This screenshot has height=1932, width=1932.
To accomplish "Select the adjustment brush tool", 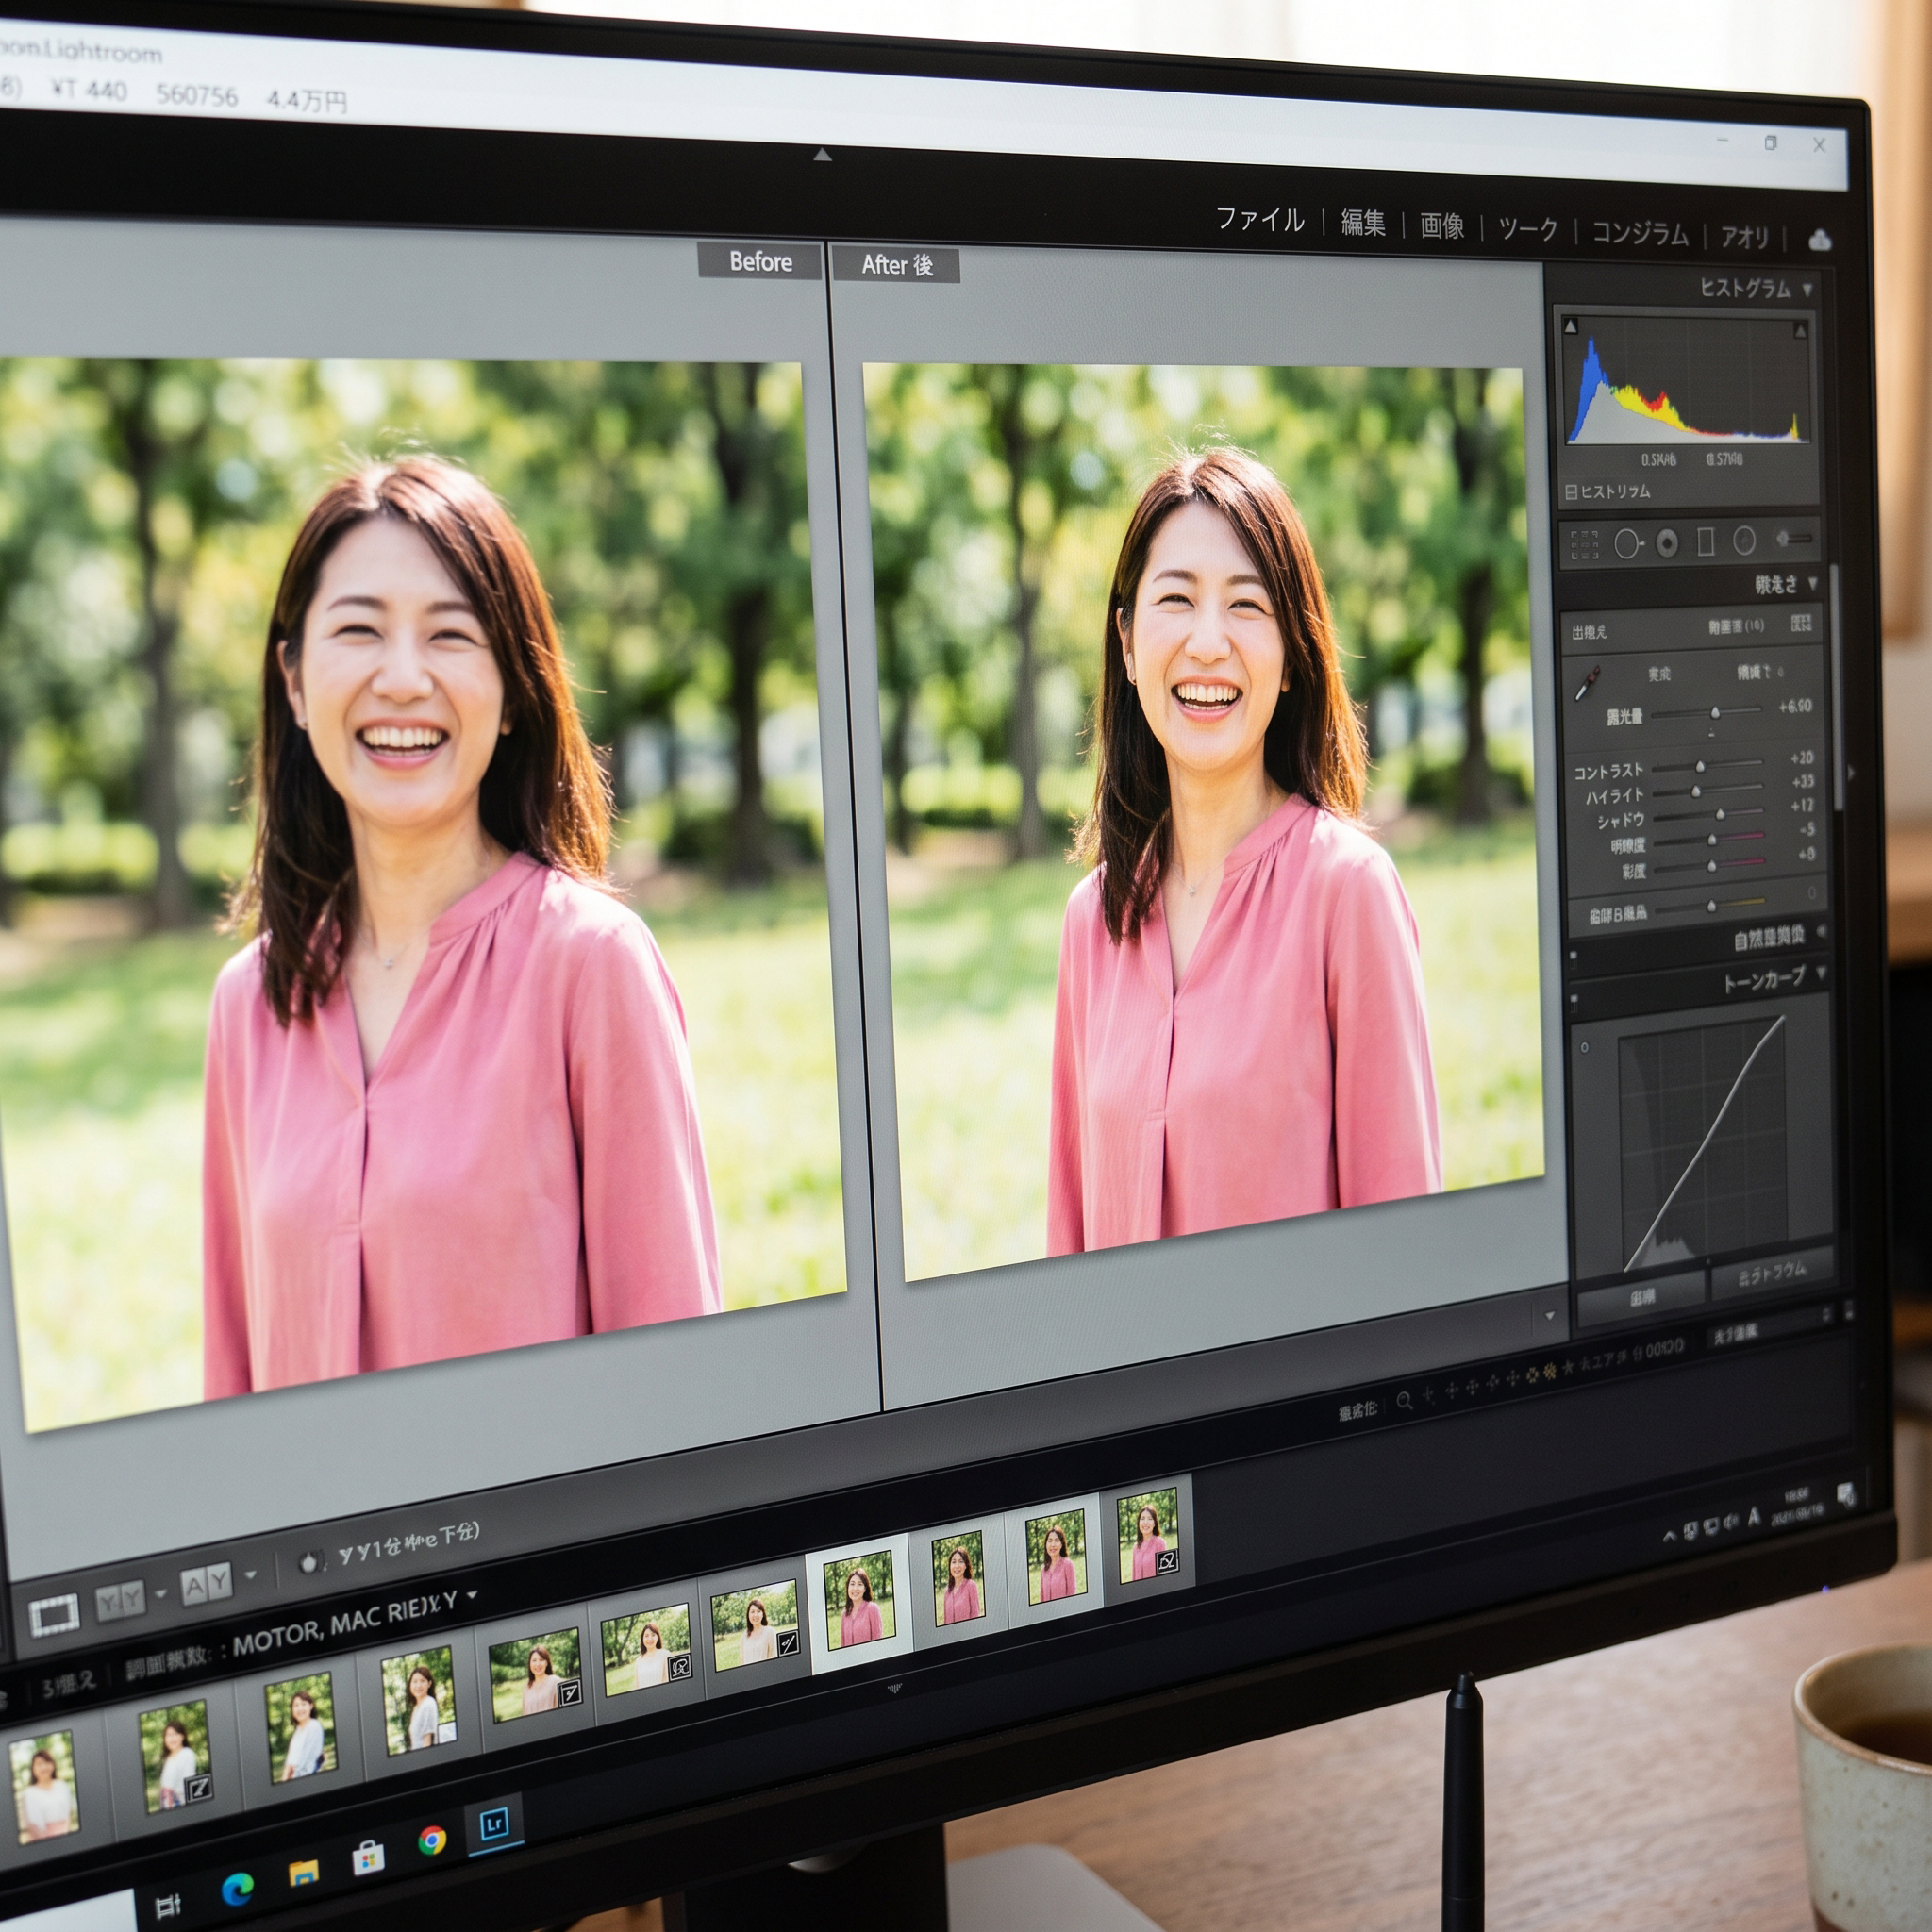I will [1794, 538].
